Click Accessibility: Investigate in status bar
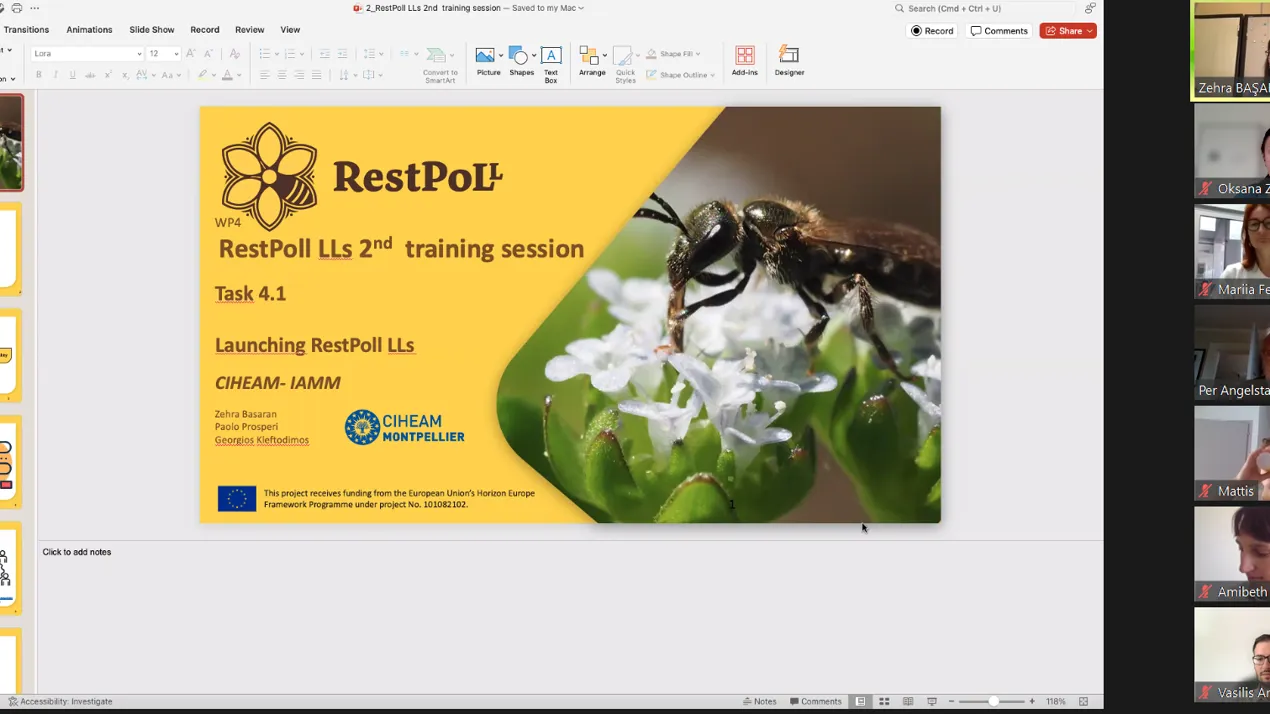 [60, 702]
